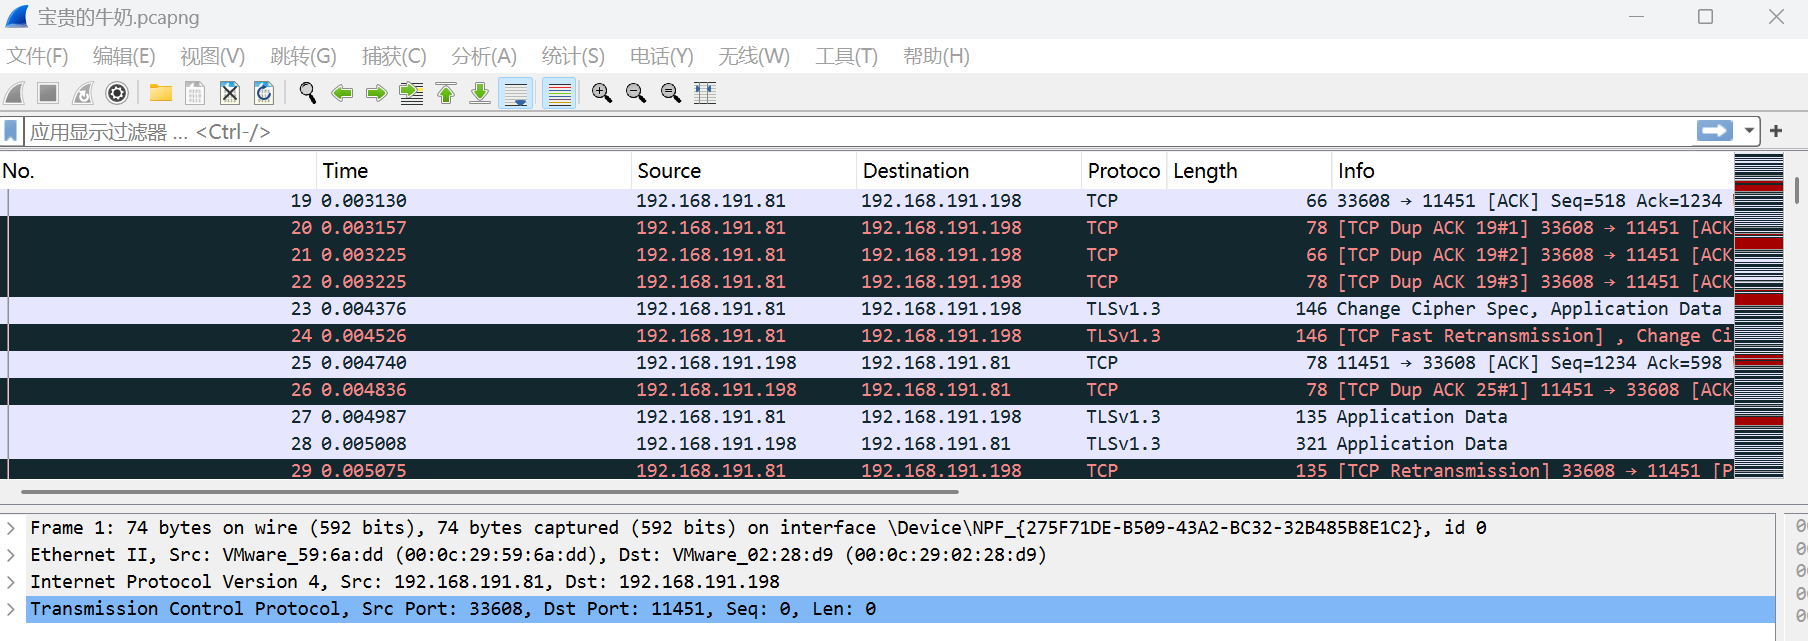The image size is (1808, 641).
Task: Go to the first packet
Action: [x=446, y=93]
